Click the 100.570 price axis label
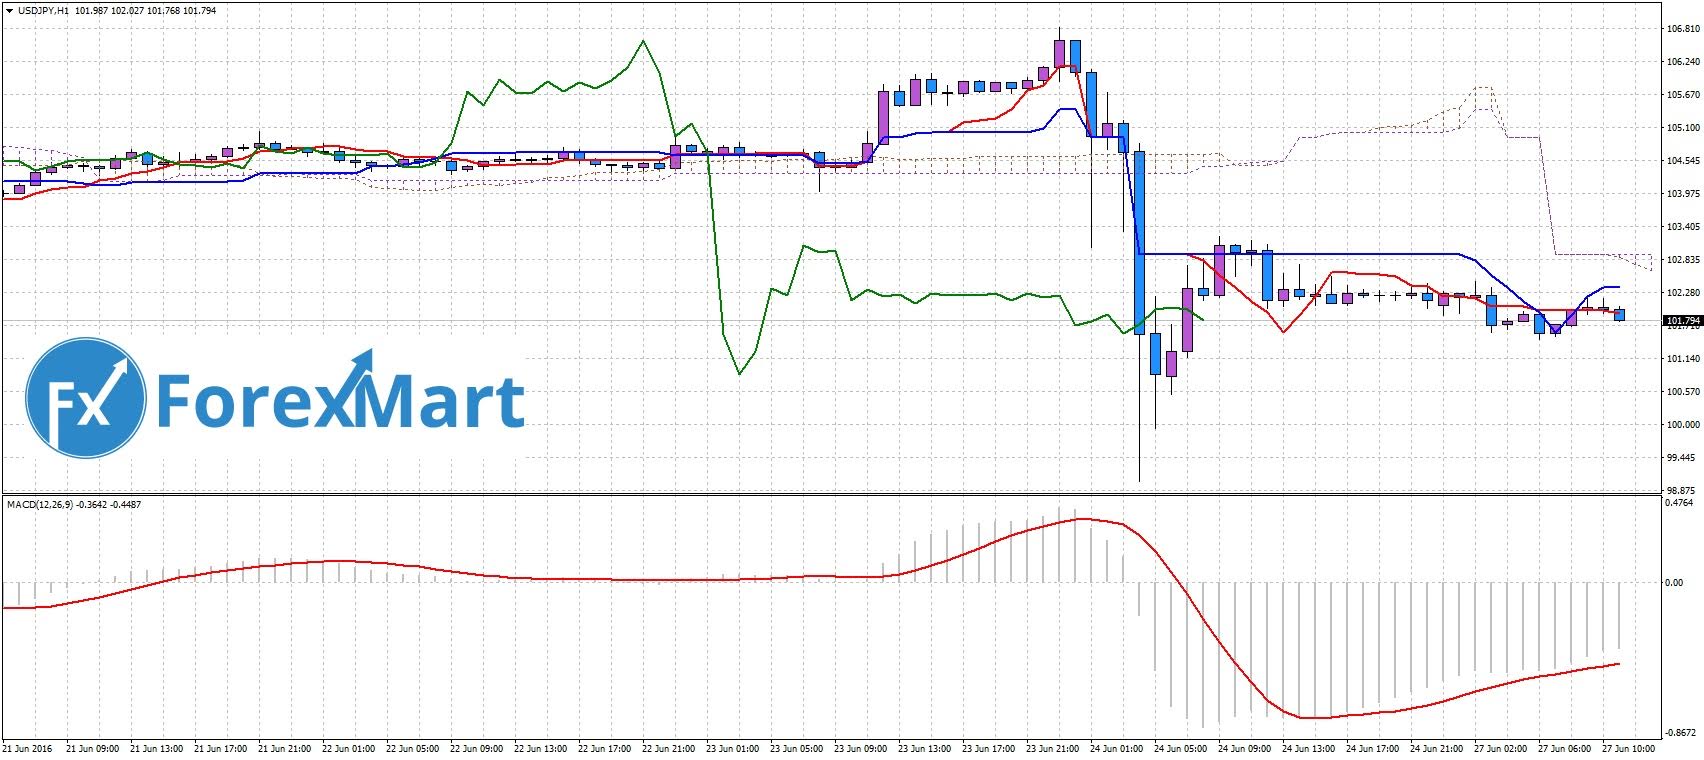Viewport: 1704px width, 760px height. click(1682, 392)
